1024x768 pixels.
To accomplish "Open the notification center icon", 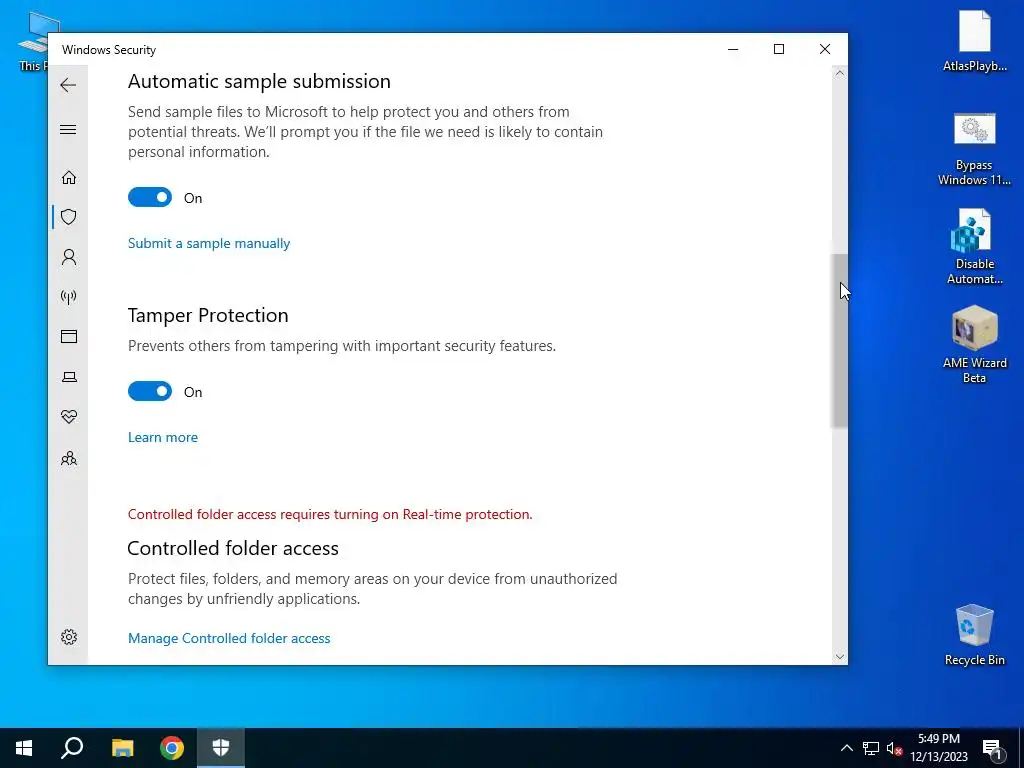I will (992, 748).
